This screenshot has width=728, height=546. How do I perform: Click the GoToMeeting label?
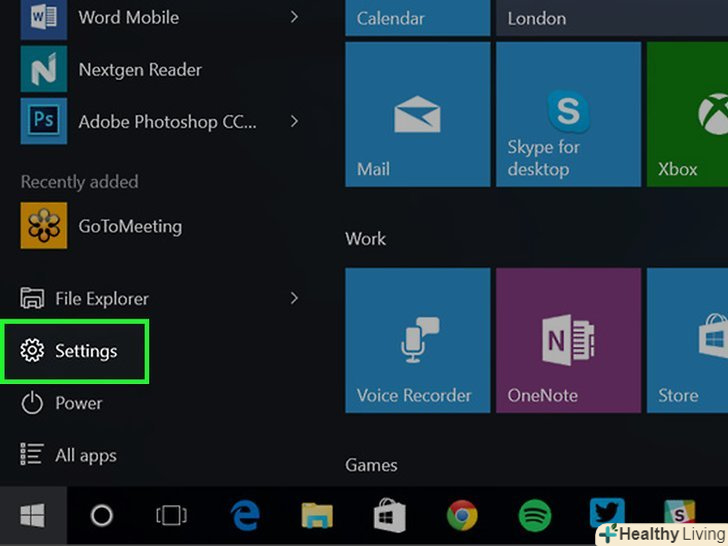[x=130, y=226]
